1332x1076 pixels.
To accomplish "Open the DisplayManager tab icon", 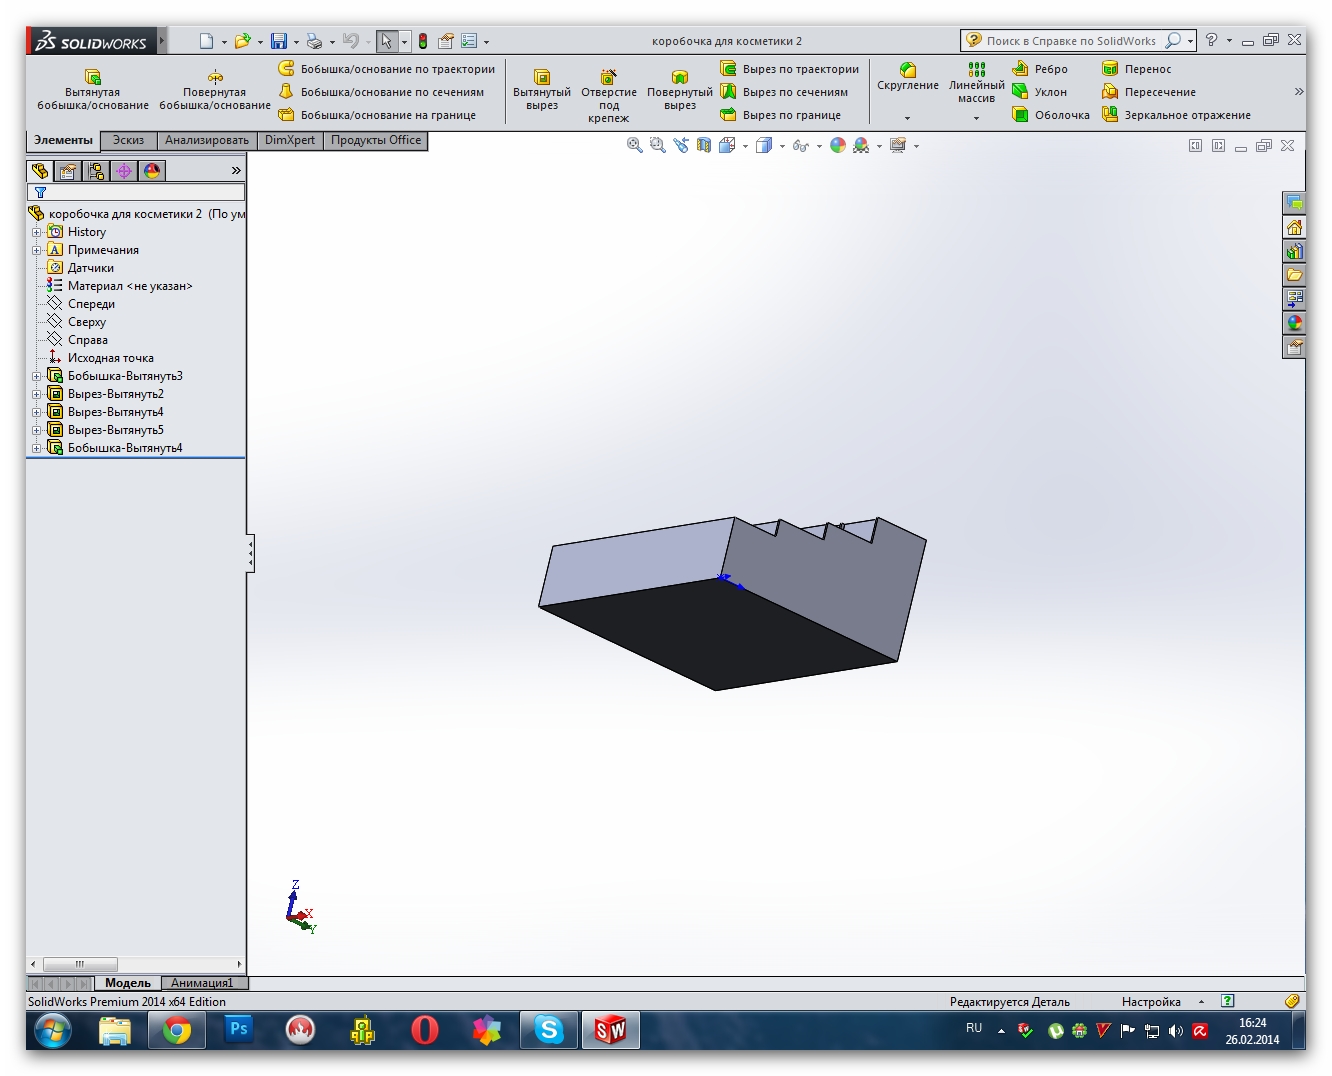I will click(x=152, y=171).
